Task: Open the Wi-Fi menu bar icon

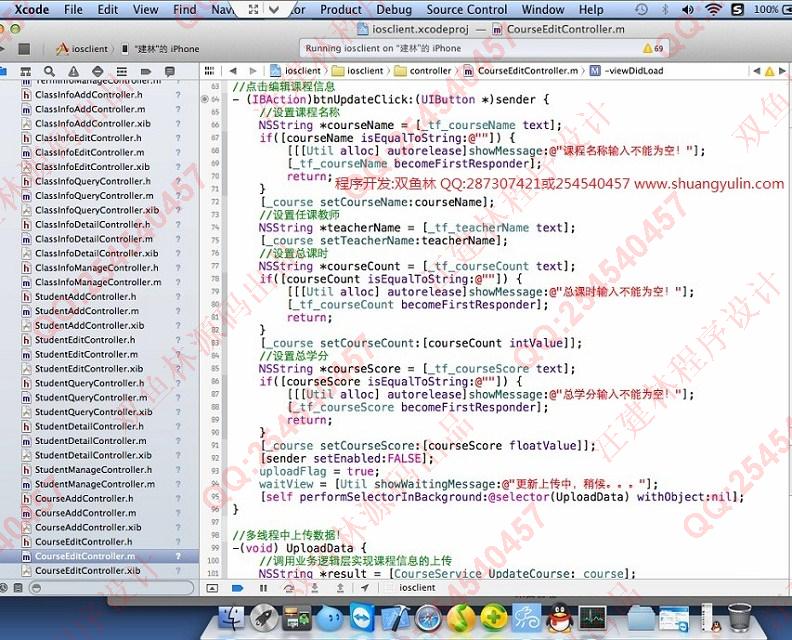Action: coord(713,10)
